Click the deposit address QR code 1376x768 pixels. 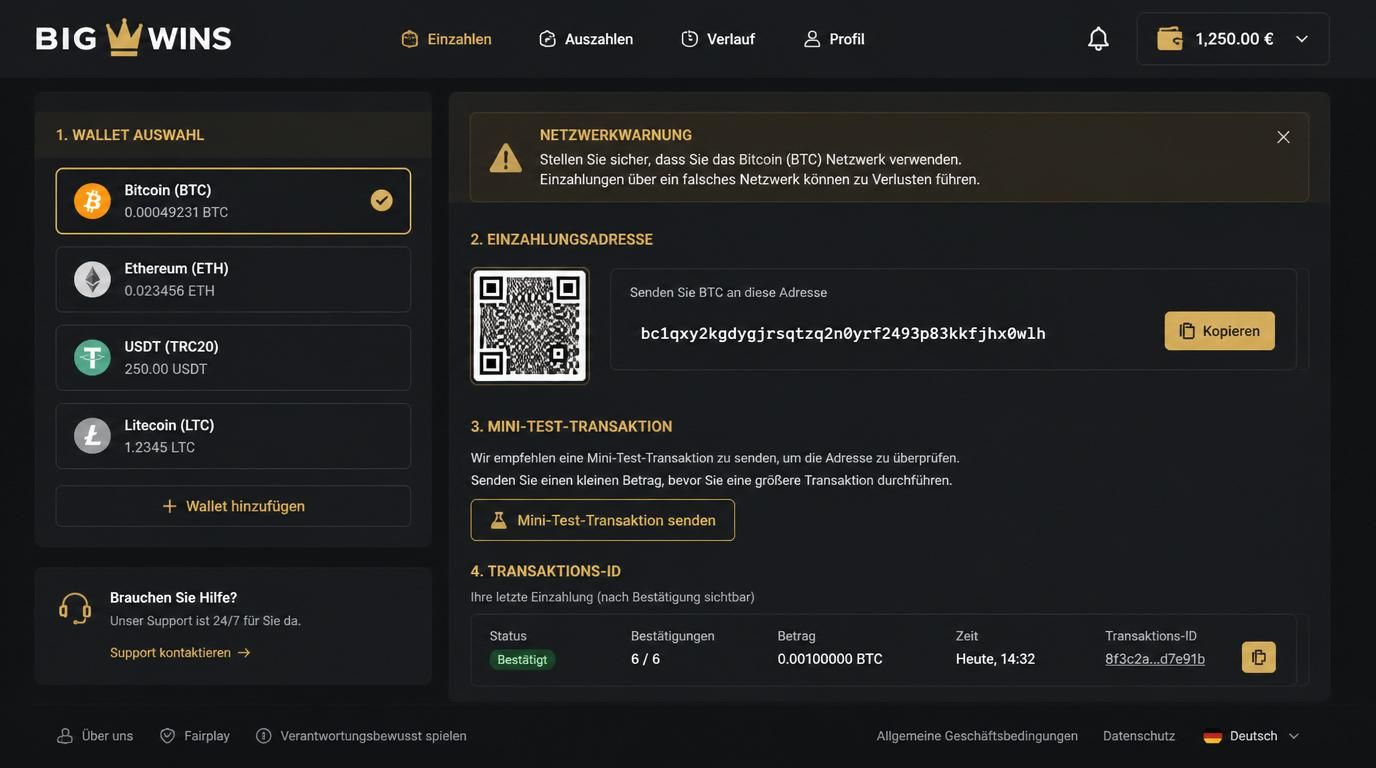pyautogui.click(x=530, y=326)
